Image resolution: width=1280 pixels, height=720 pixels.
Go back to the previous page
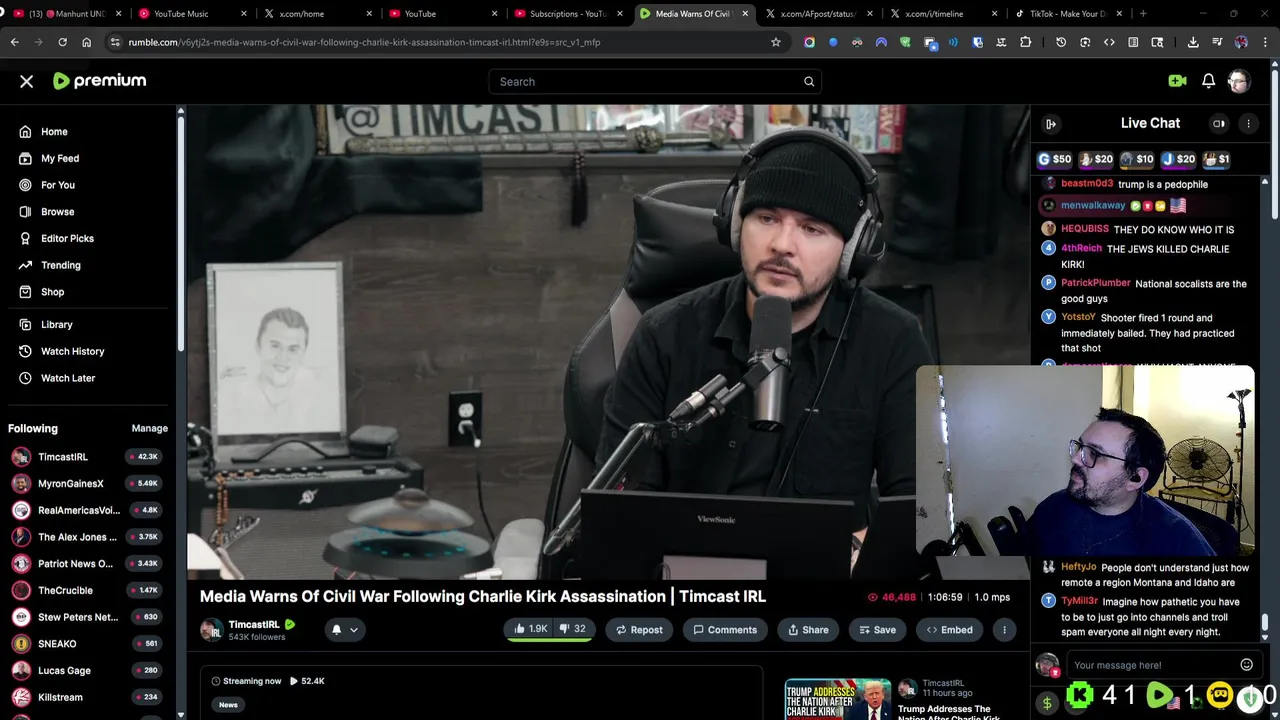click(14, 42)
